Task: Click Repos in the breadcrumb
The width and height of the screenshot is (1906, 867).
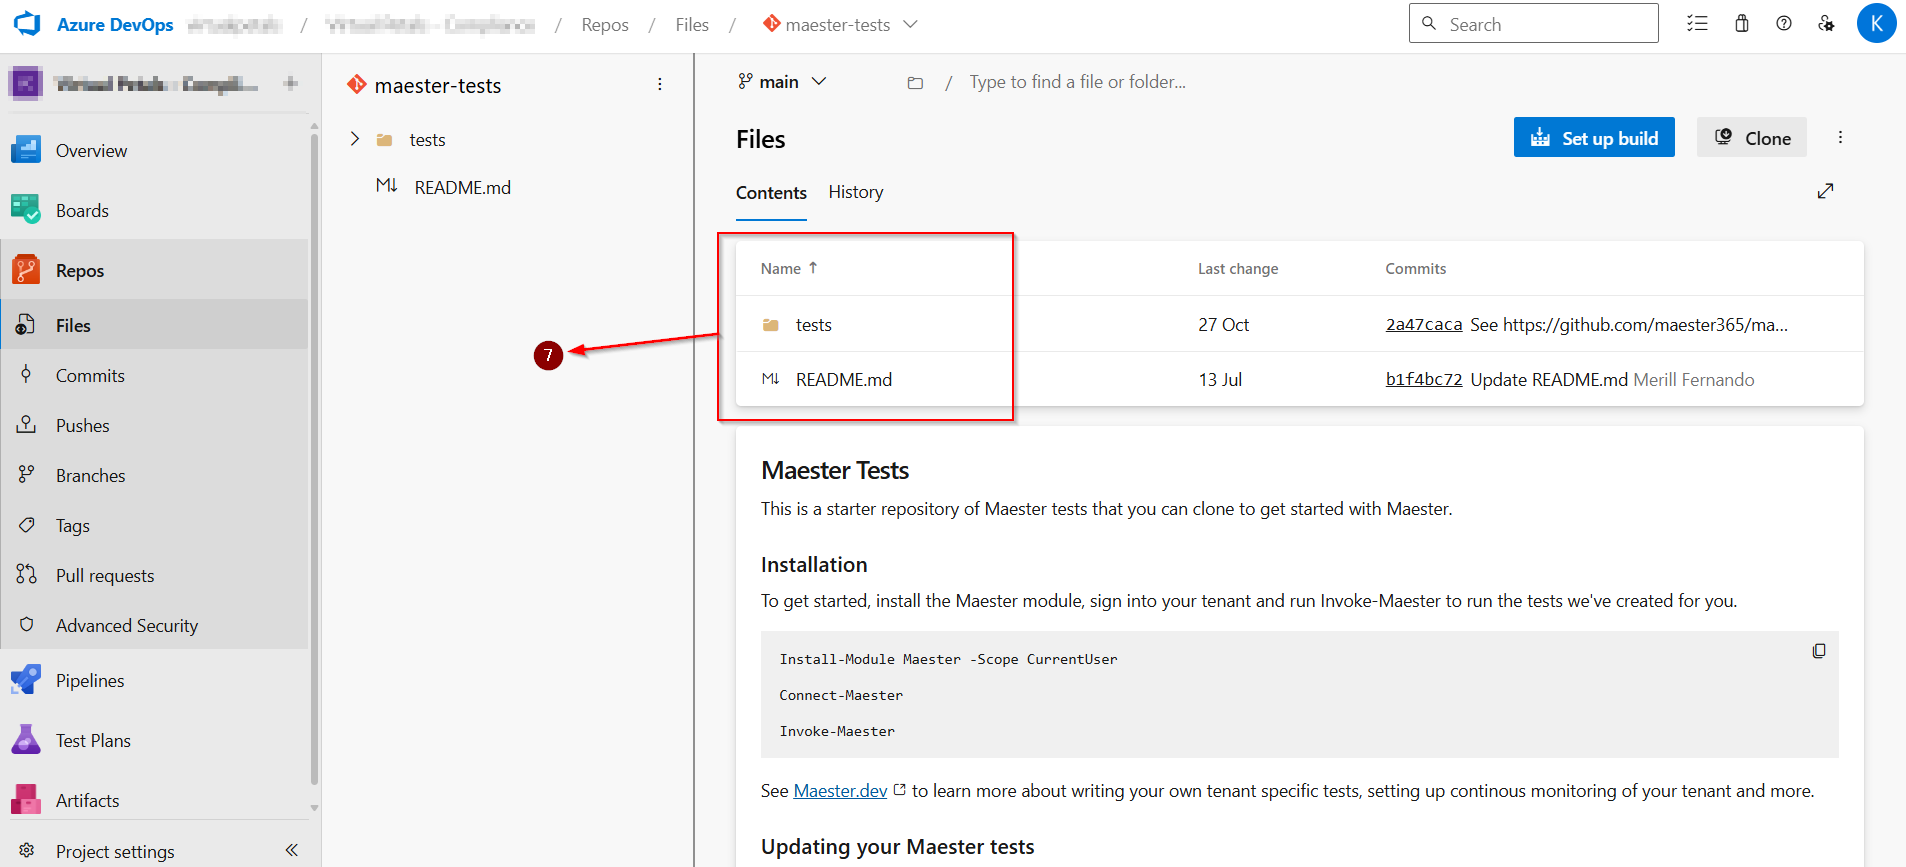Action: tap(605, 24)
